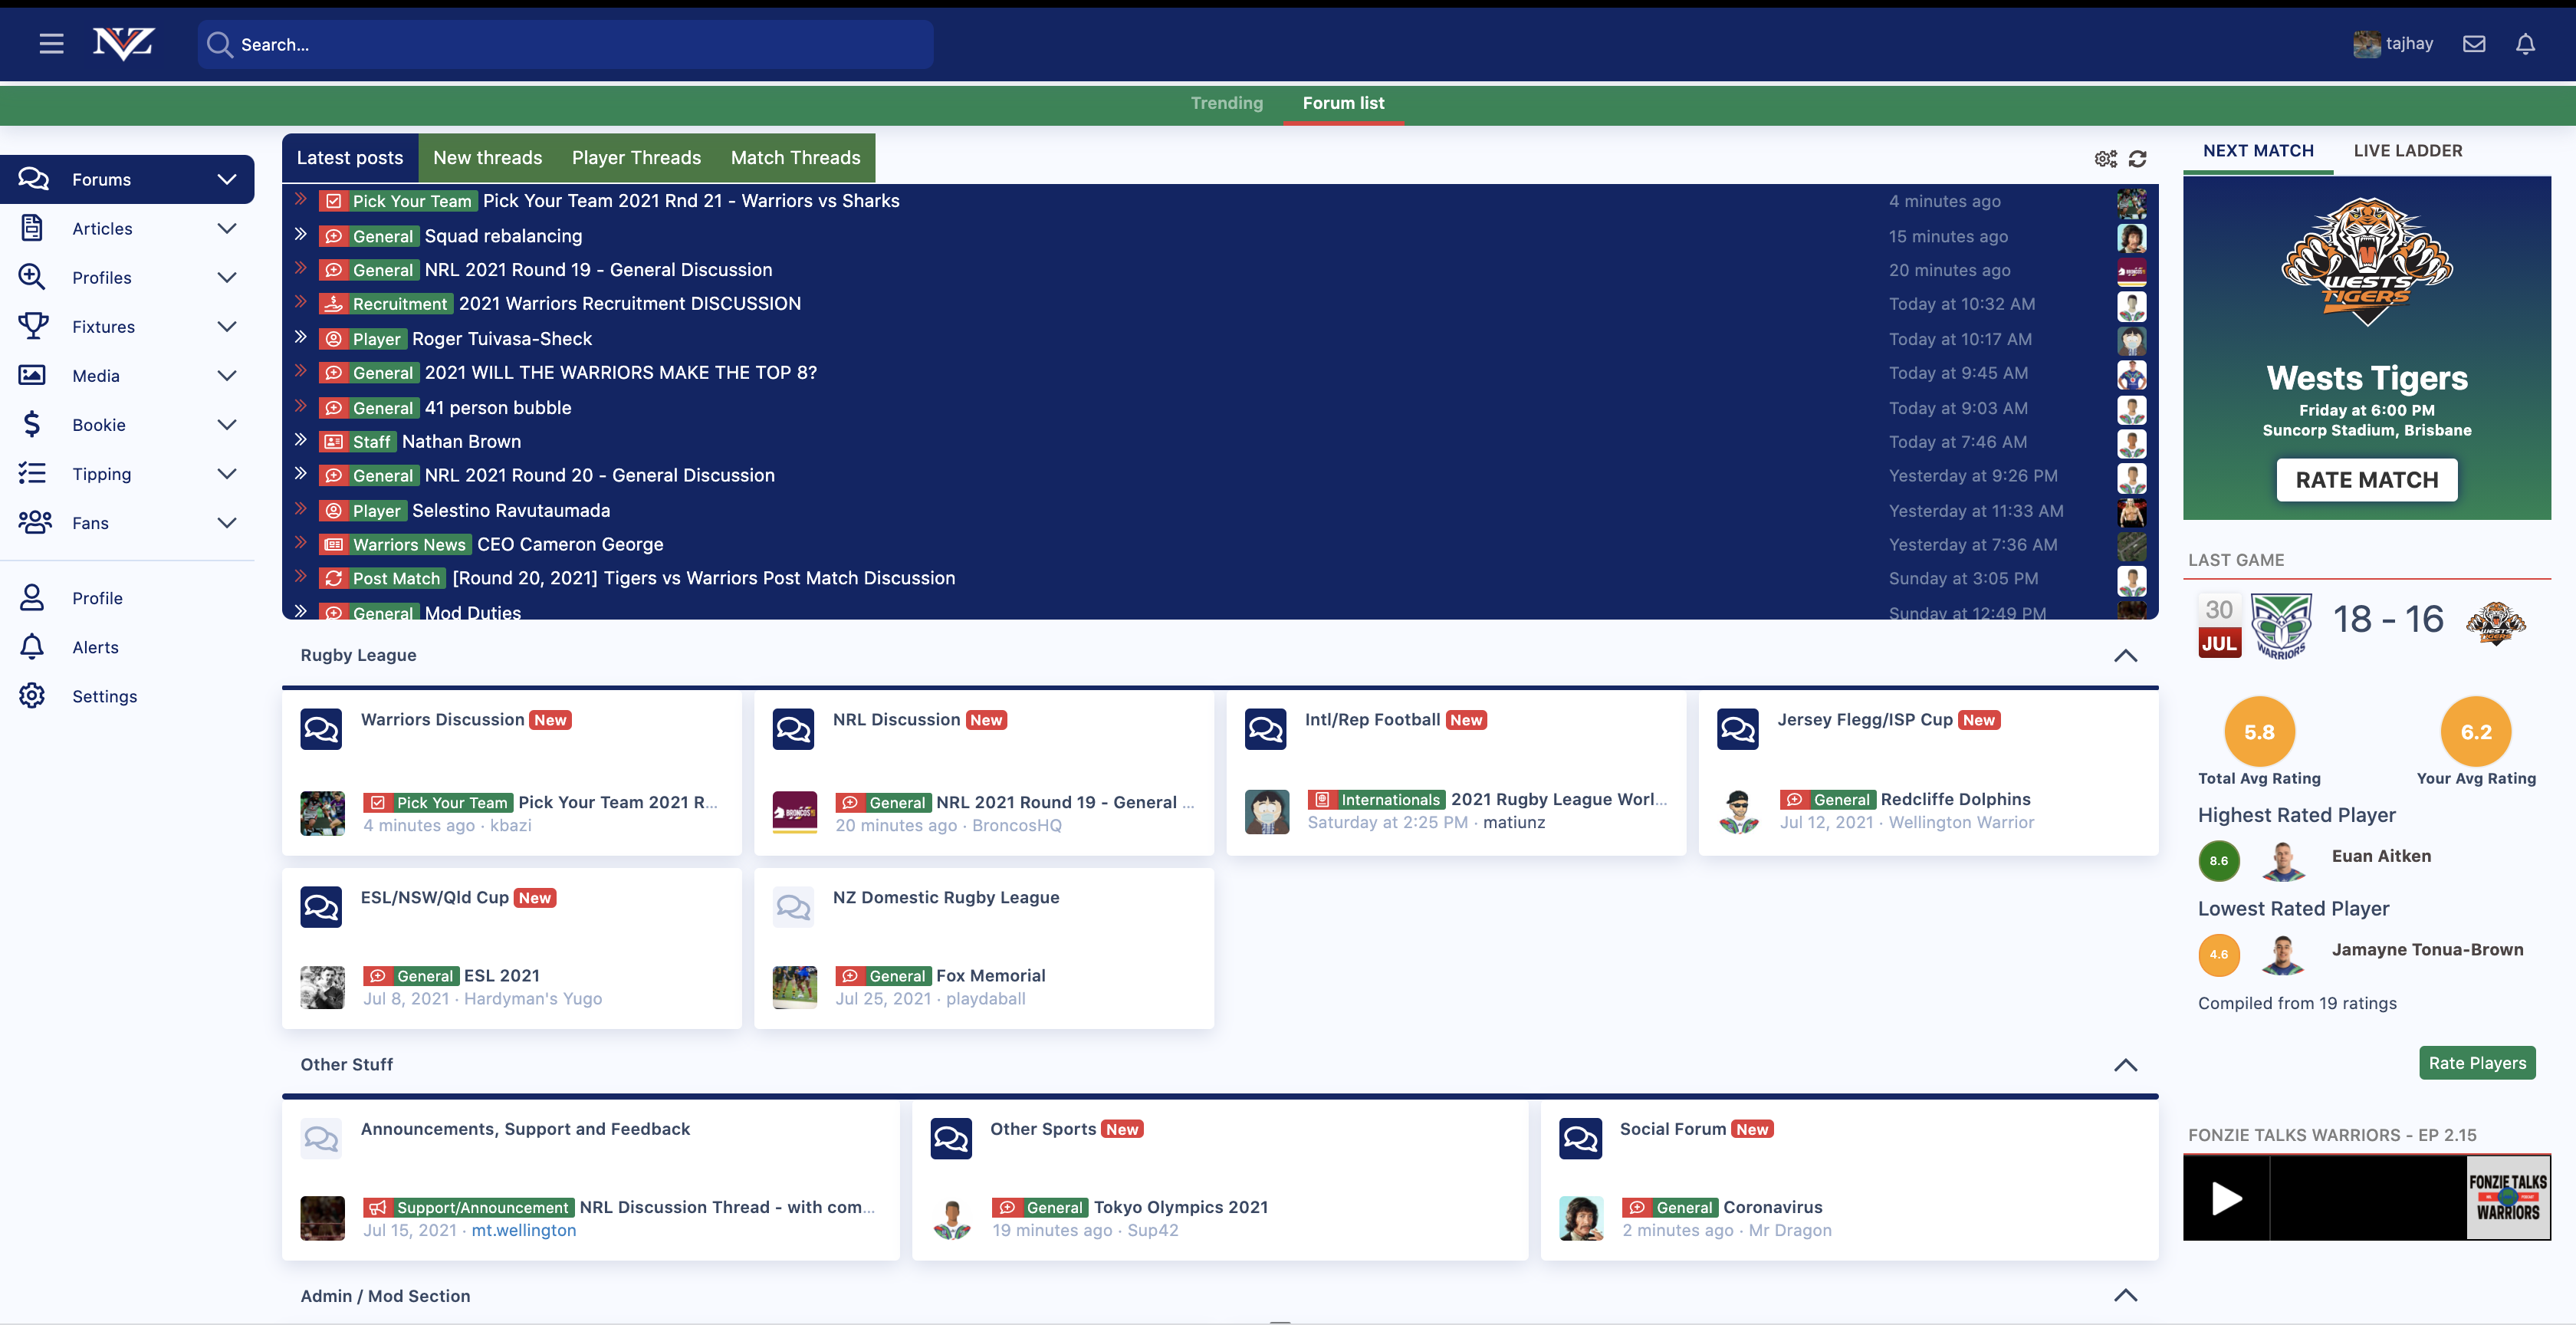Open the Coronavirus thread in Social Forum

1772,1207
